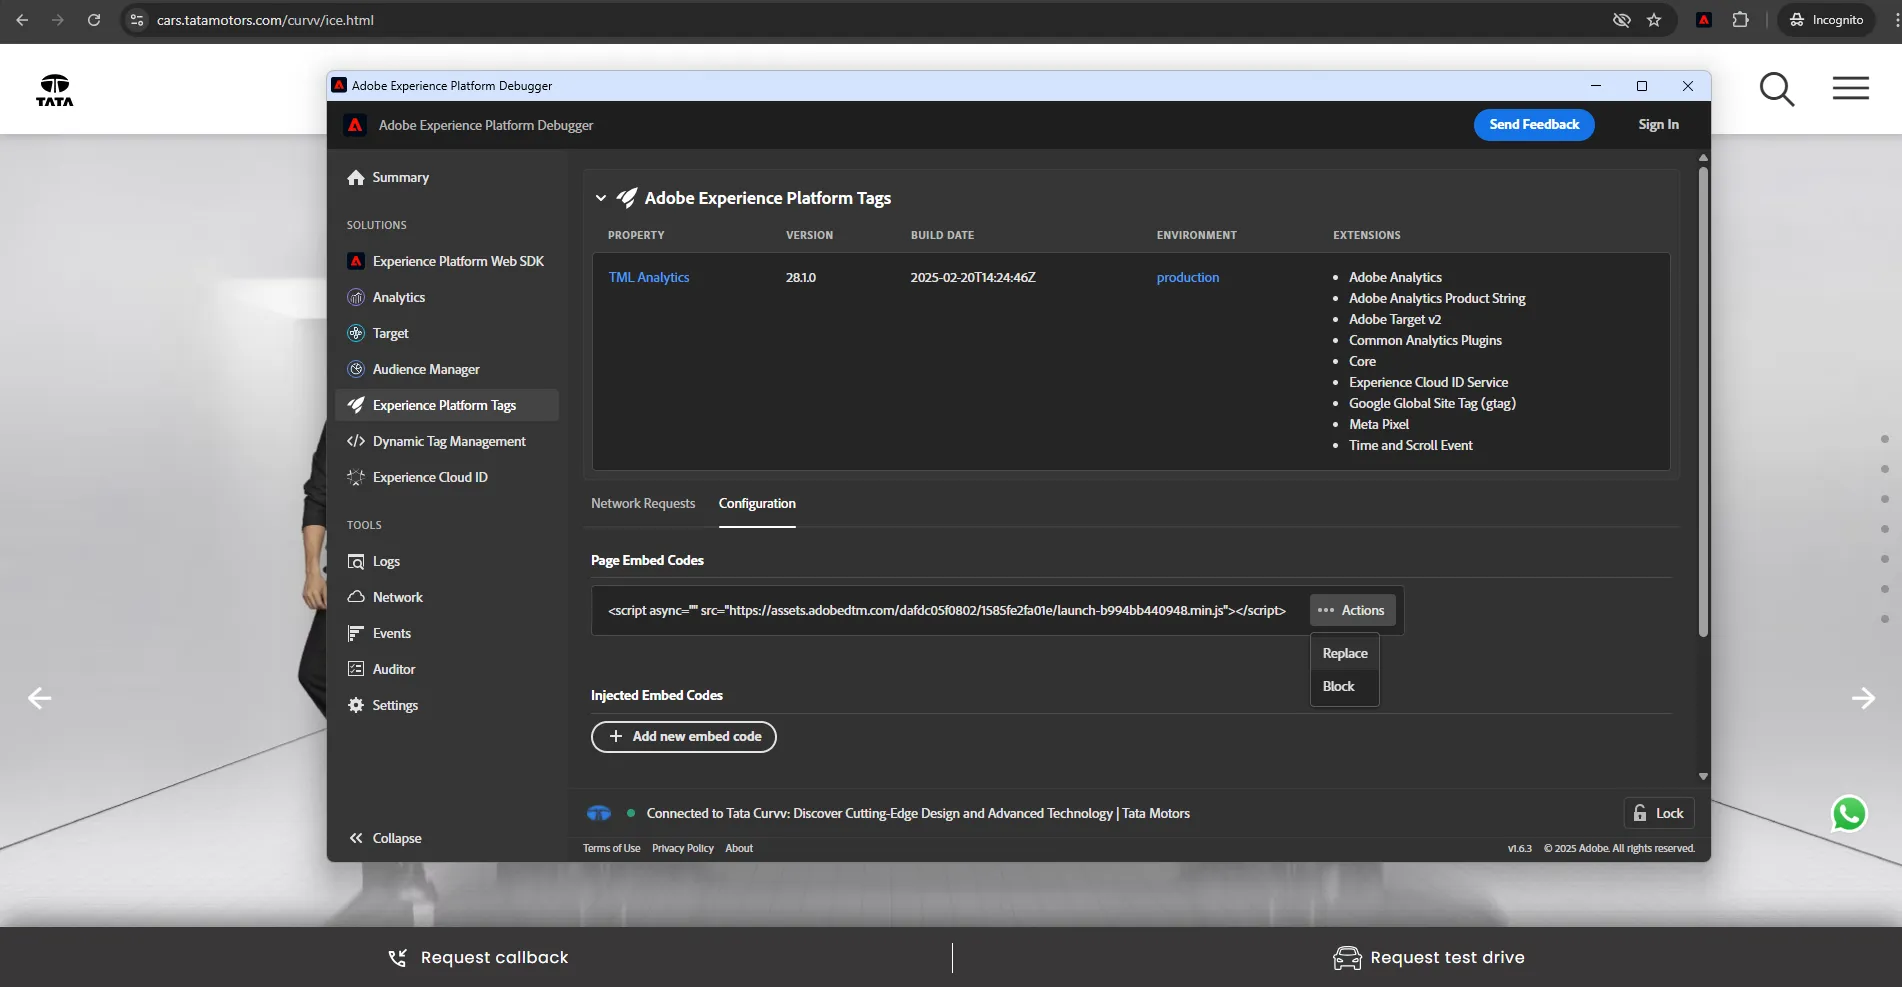Click Adobe Debugger extension icon in browser toolbar
Viewport: 1902px width, 987px height.
point(1704,20)
